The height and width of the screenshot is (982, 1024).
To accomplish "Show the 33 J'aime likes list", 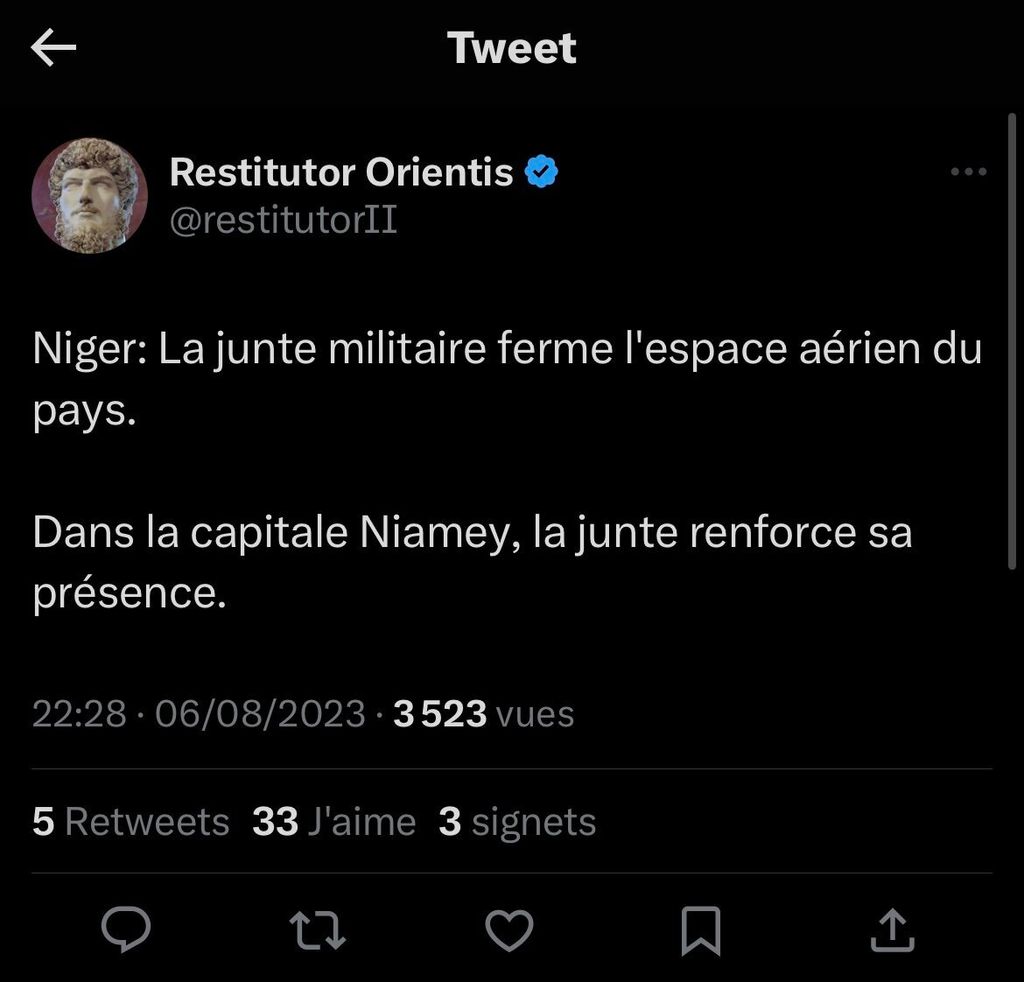I will click(334, 822).
